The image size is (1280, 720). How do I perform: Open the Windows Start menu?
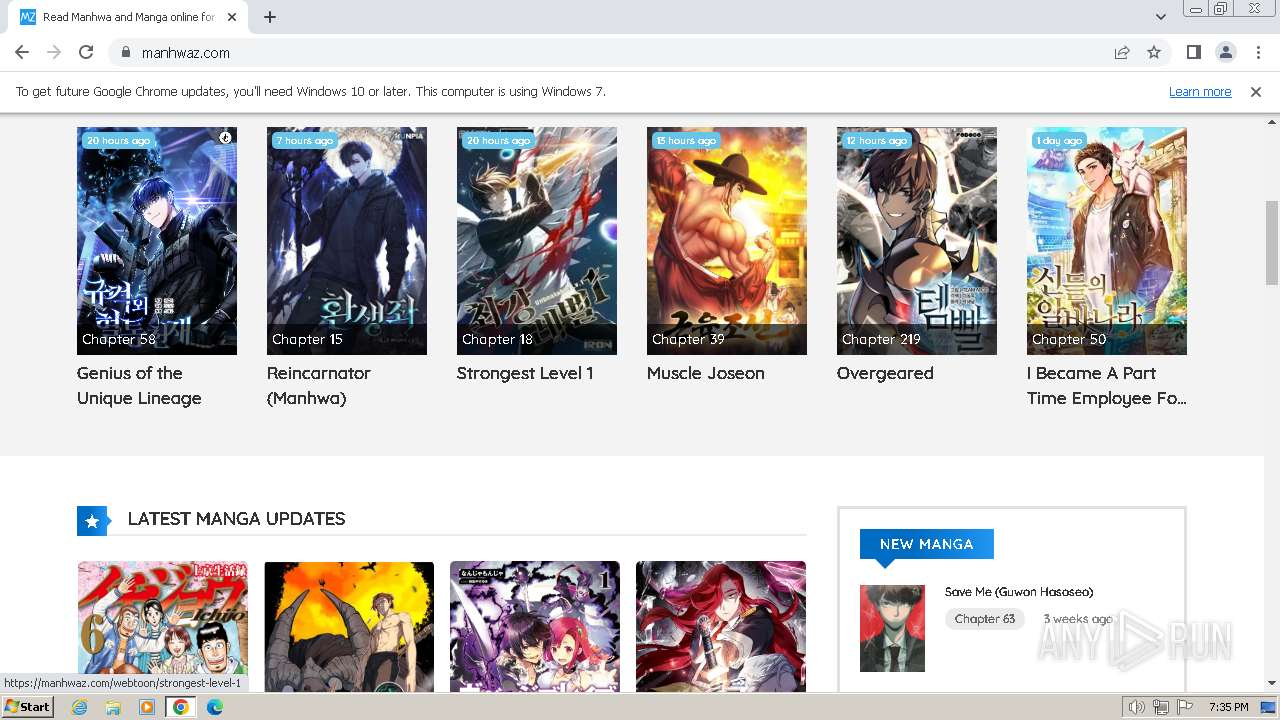[x=28, y=706]
